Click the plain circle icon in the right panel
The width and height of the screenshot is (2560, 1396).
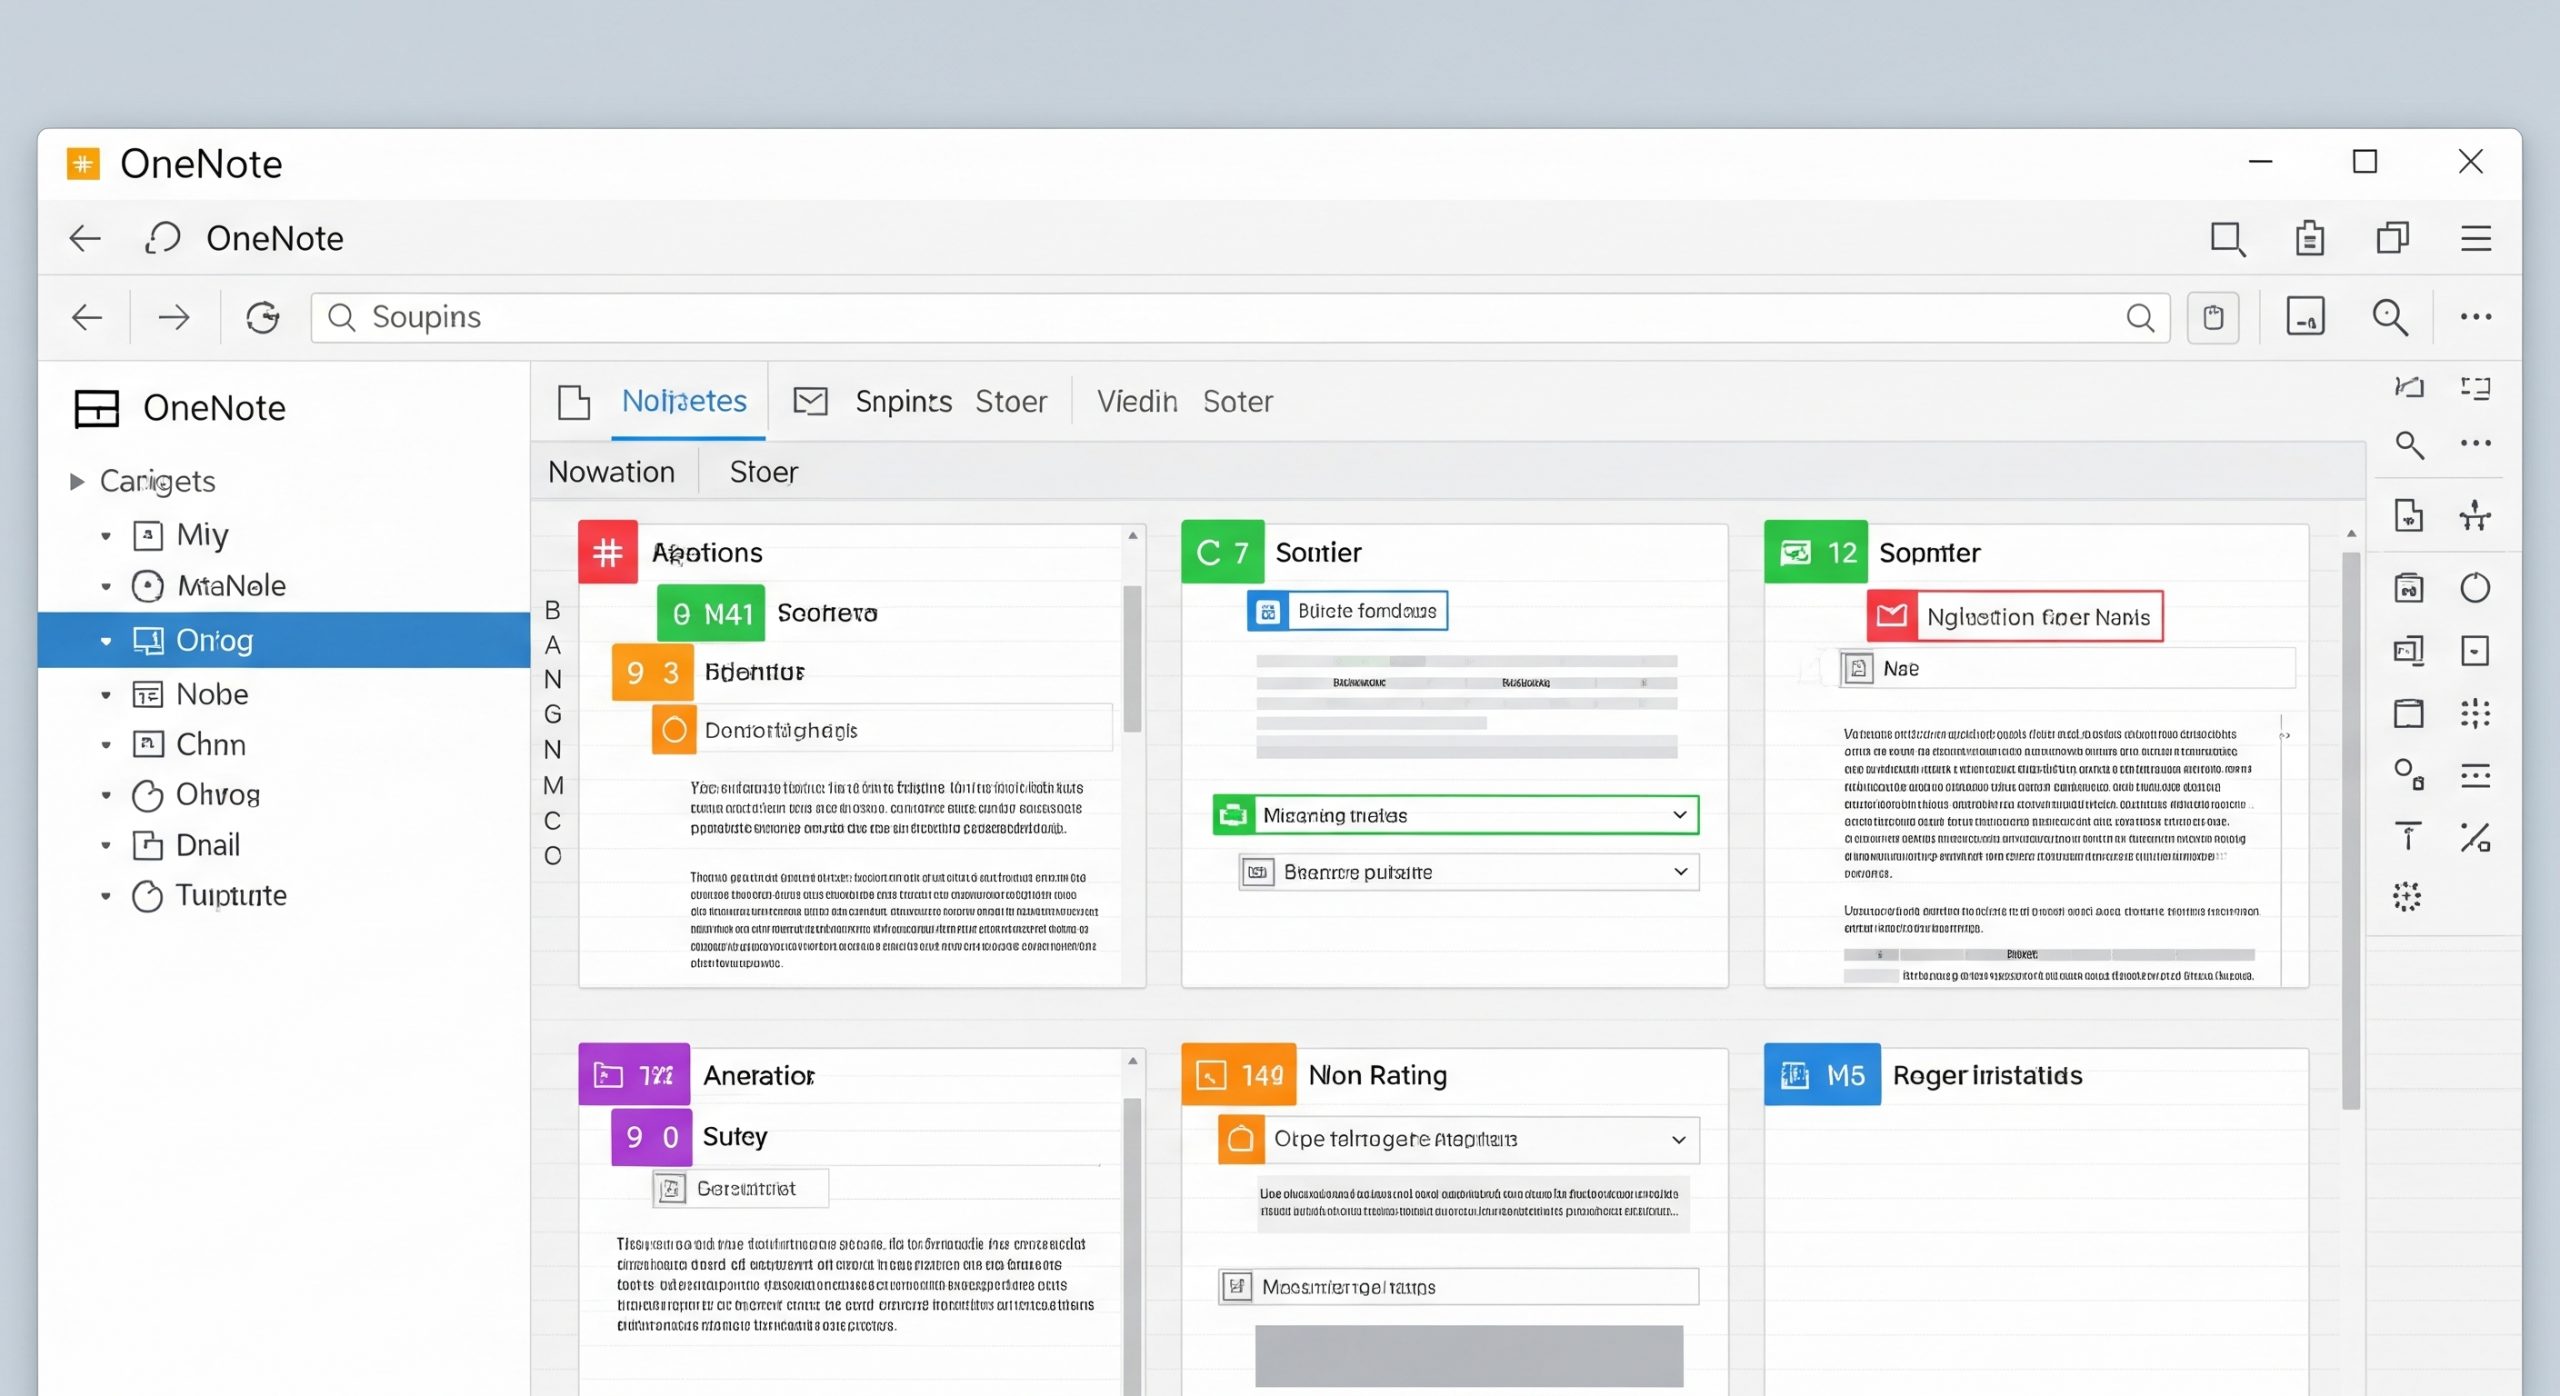(2475, 587)
